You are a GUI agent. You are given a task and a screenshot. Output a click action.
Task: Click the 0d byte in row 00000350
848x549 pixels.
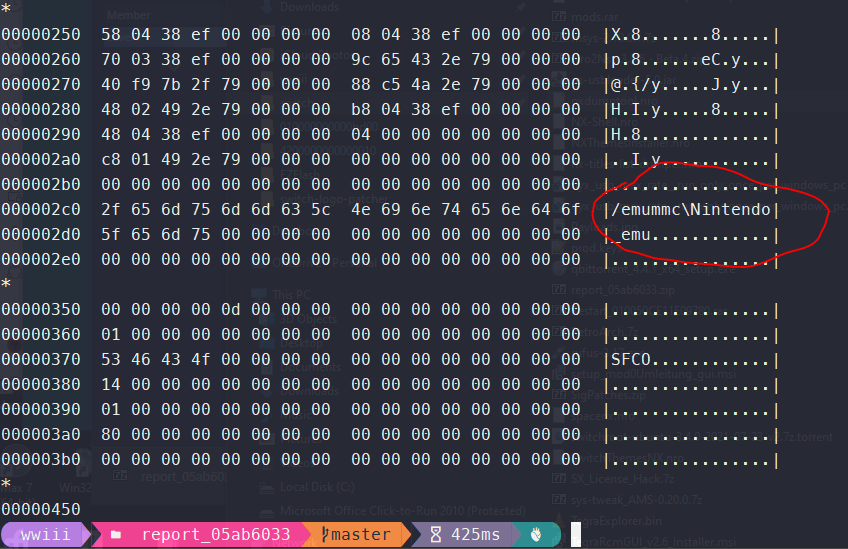pos(230,309)
